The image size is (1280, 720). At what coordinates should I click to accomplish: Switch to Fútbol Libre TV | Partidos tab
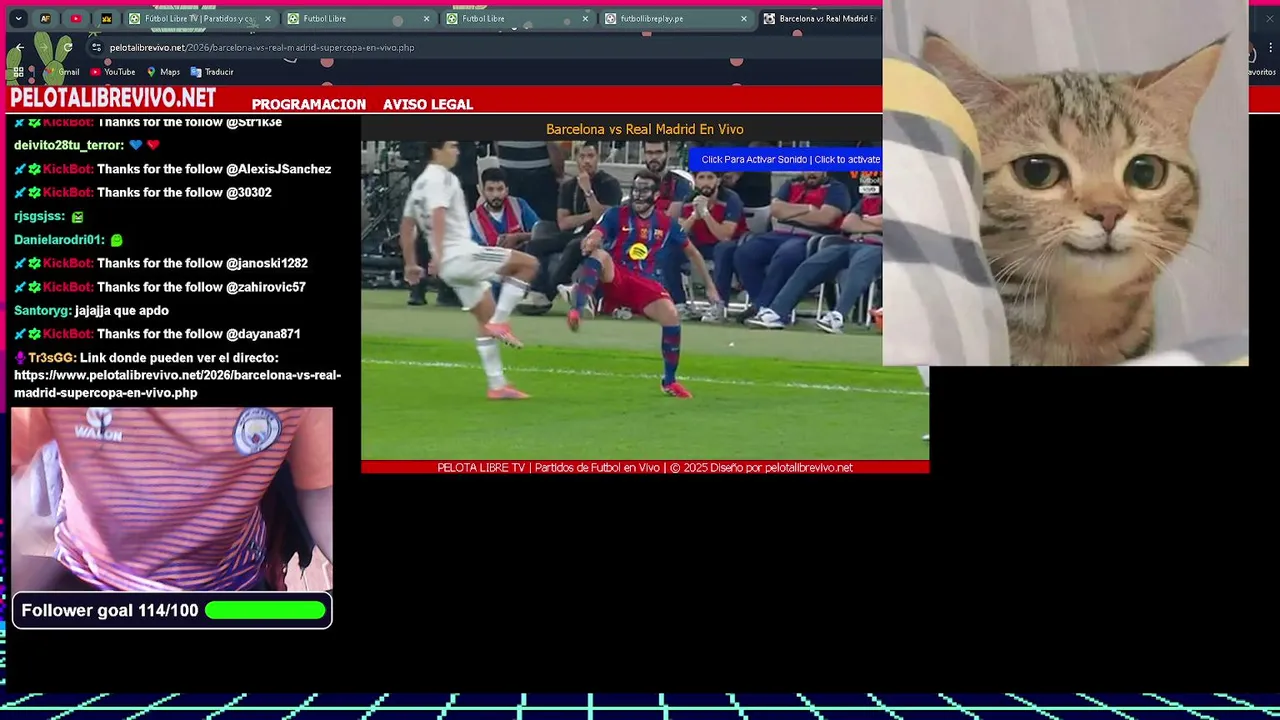(x=200, y=19)
